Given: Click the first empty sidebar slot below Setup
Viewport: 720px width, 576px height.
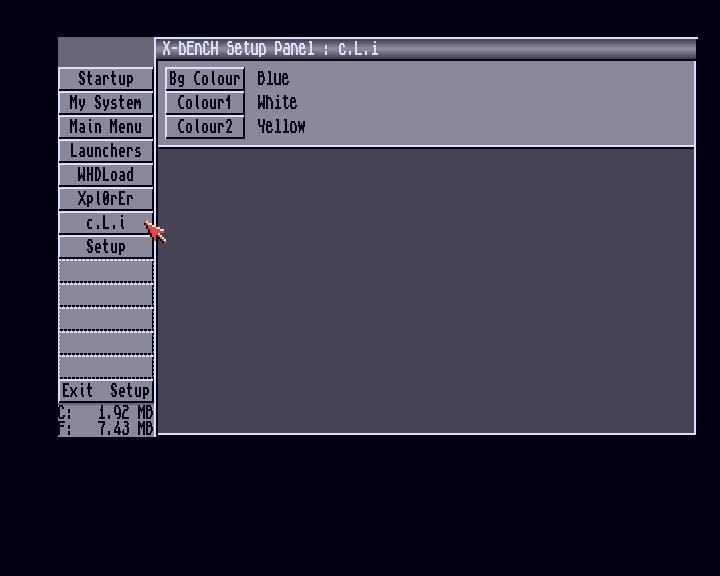Looking at the screenshot, I should pyautogui.click(x=106, y=271).
